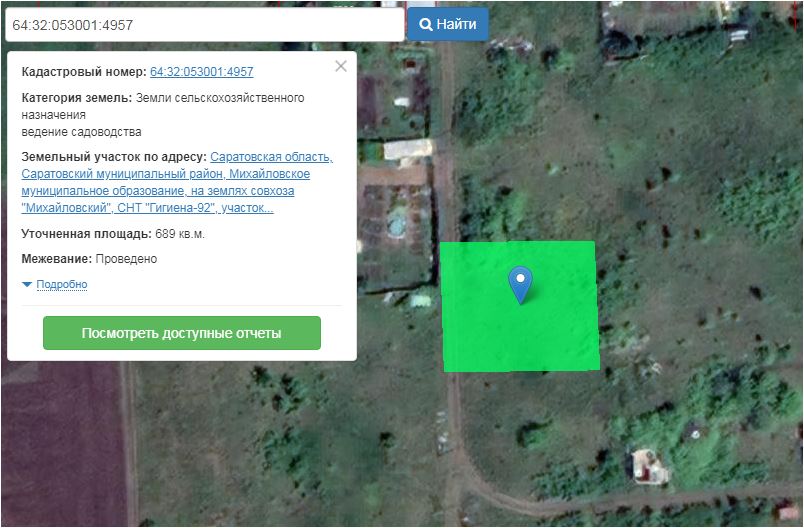This screenshot has height=528, width=804.
Task: Expand the Подробно details section
Action: [61, 285]
